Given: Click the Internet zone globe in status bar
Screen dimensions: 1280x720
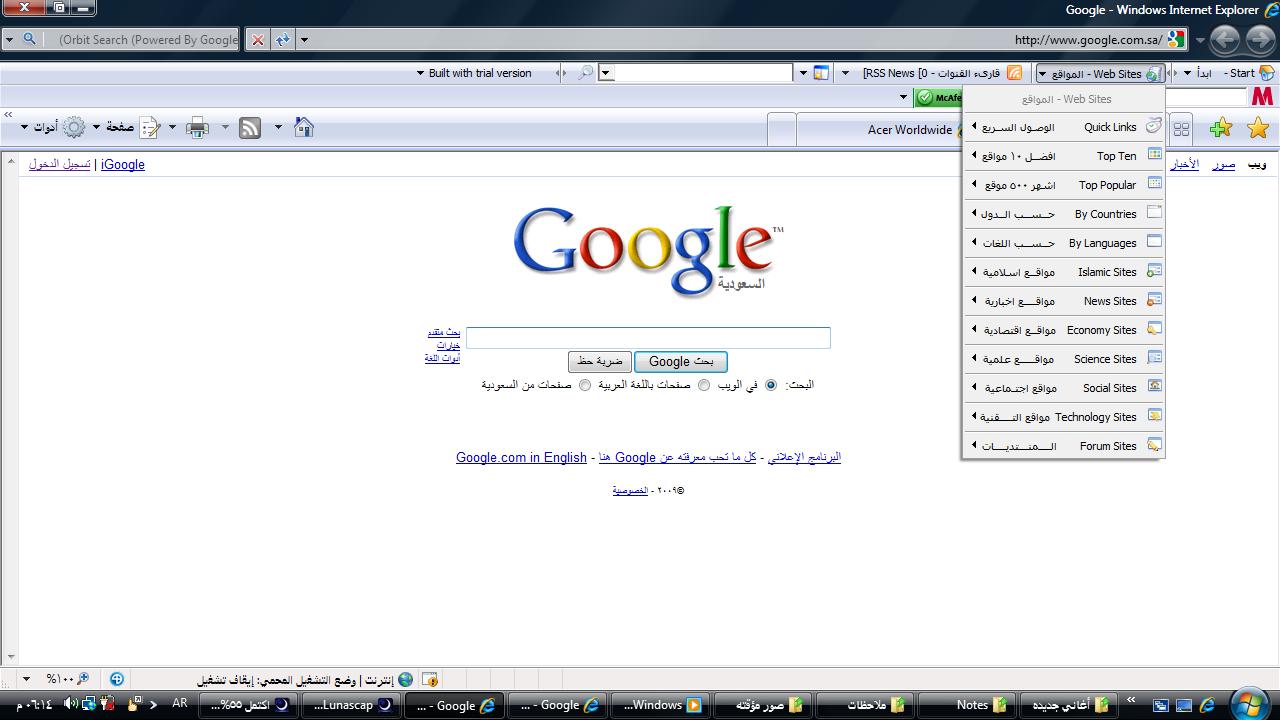Looking at the screenshot, I should 405,679.
